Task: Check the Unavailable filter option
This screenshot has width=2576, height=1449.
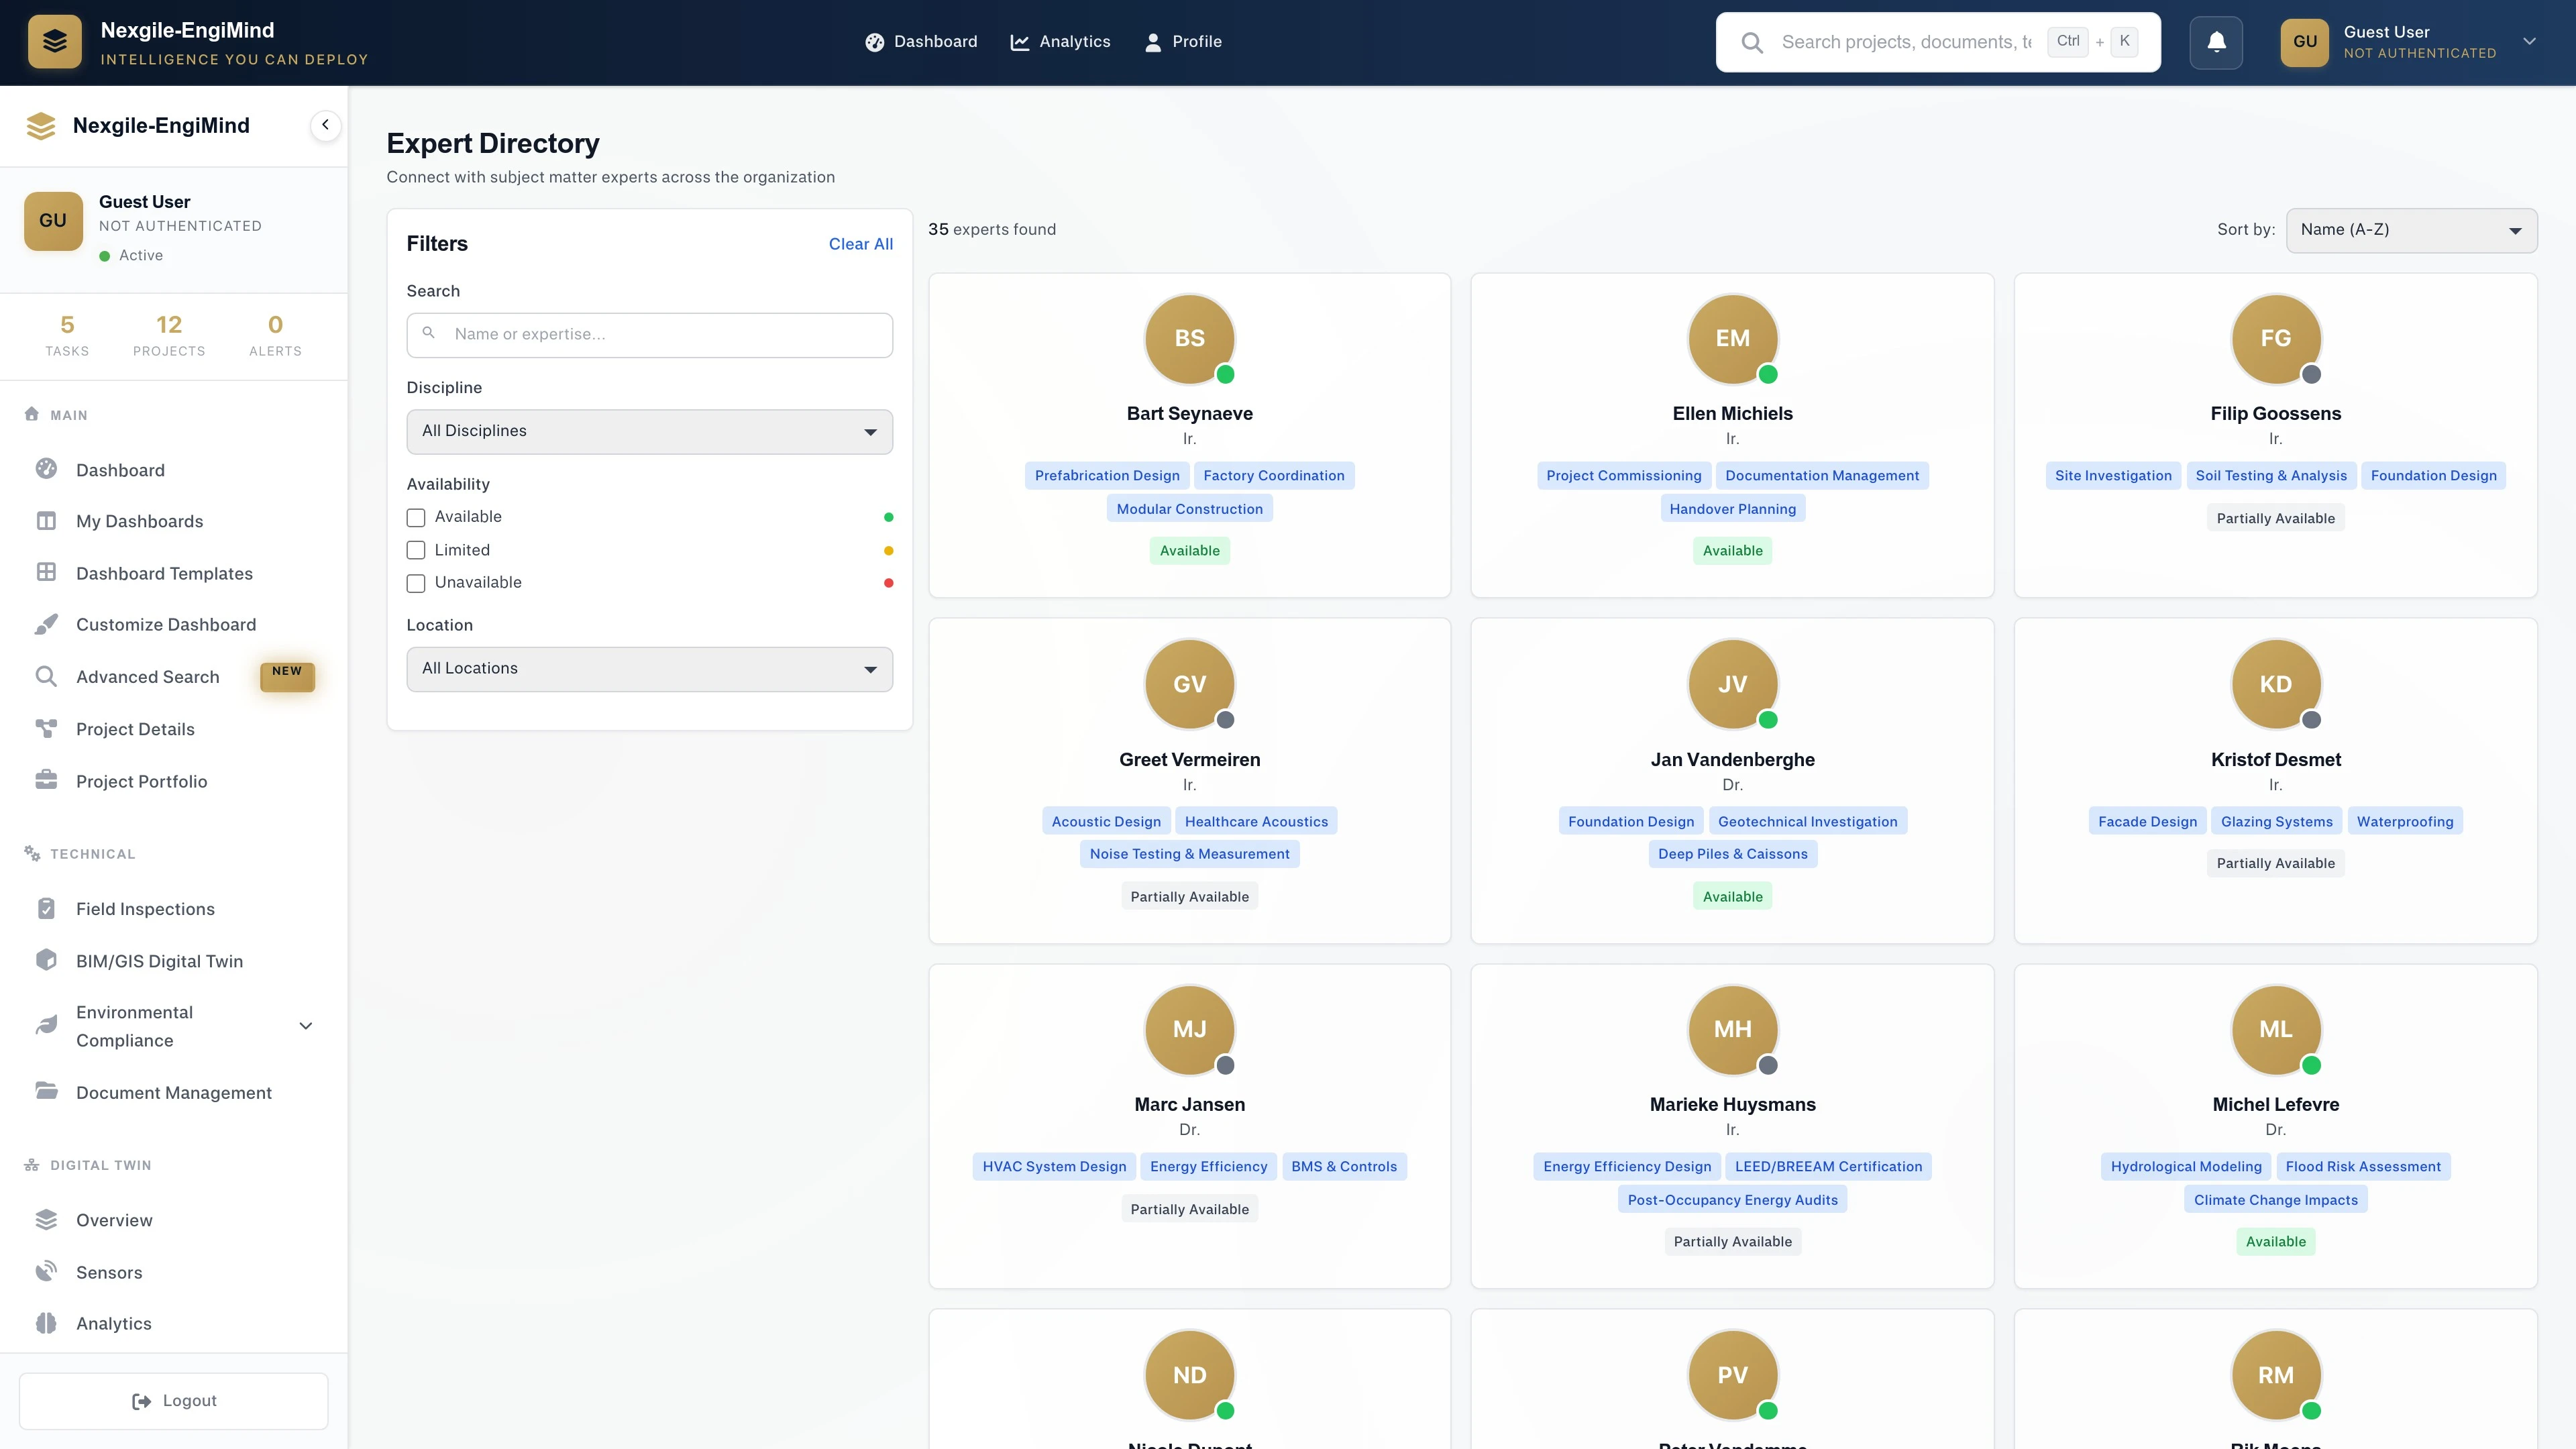Action: coord(415,583)
